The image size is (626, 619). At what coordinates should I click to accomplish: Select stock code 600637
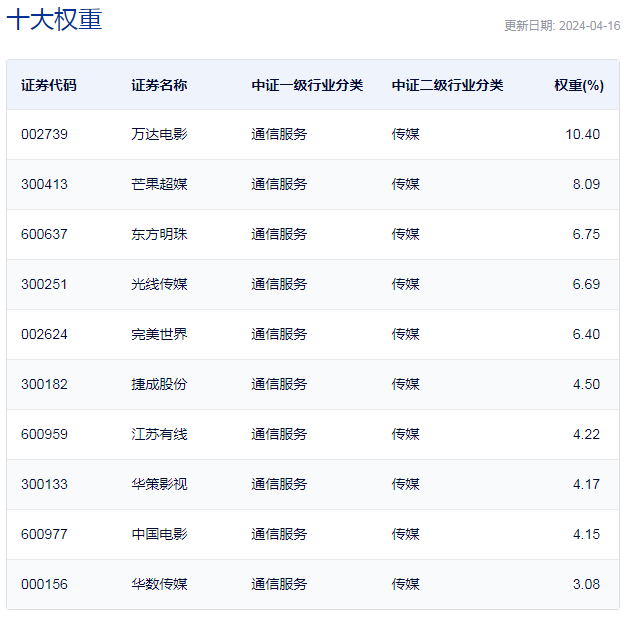coord(44,234)
